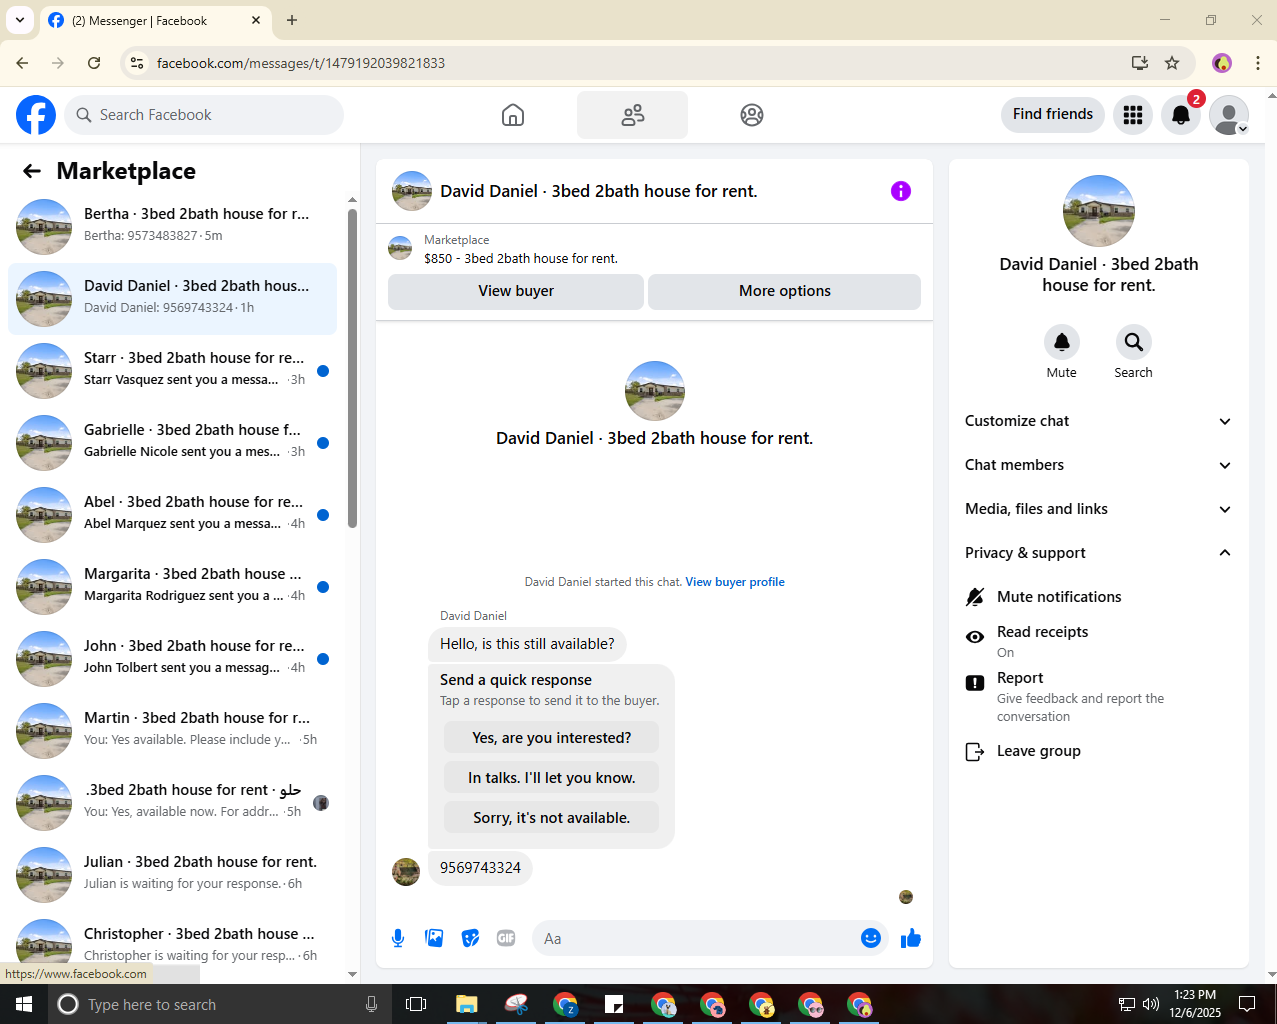Toggle Read receipts setting
The width and height of the screenshot is (1277, 1024).
click(x=1099, y=641)
